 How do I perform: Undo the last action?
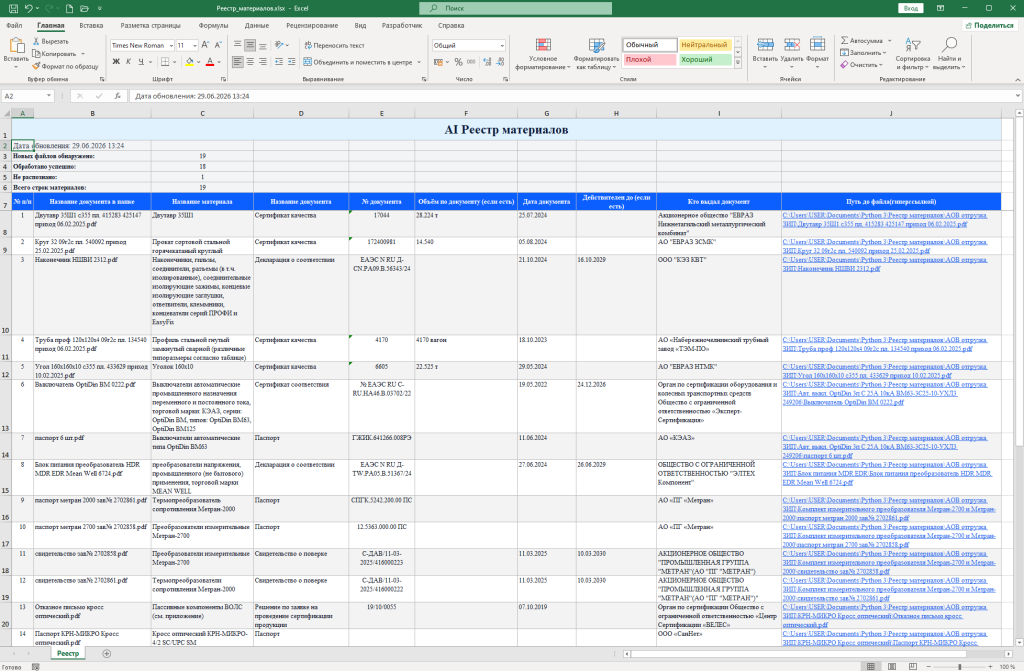coord(29,8)
